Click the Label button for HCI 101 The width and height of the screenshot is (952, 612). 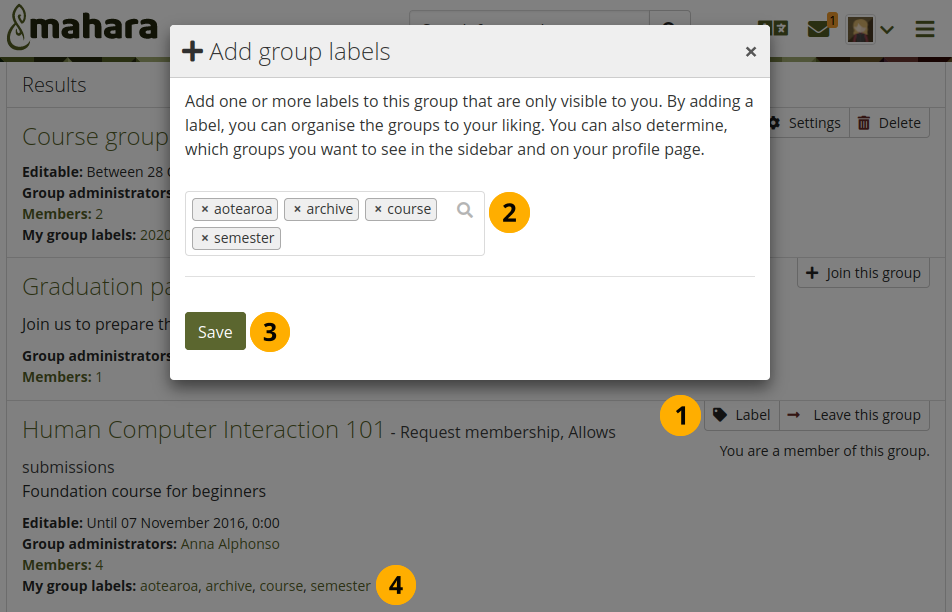[742, 415]
